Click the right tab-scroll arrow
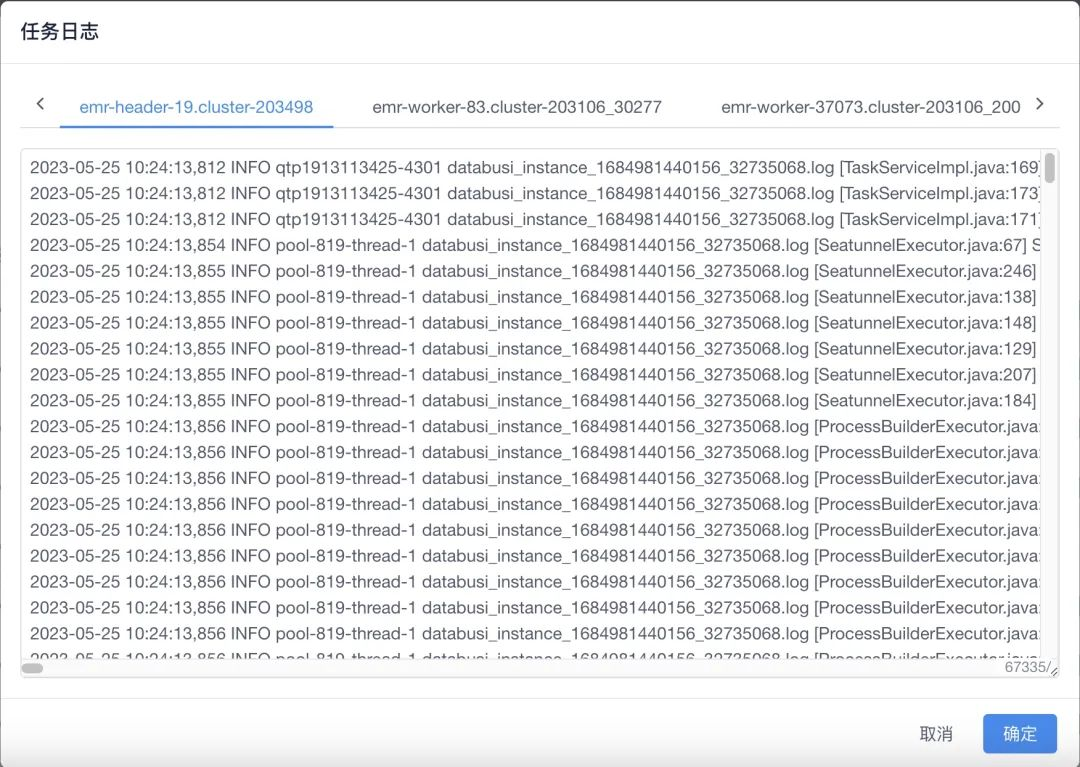The width and height of the screenshot is (1080, 767). 1040,104
